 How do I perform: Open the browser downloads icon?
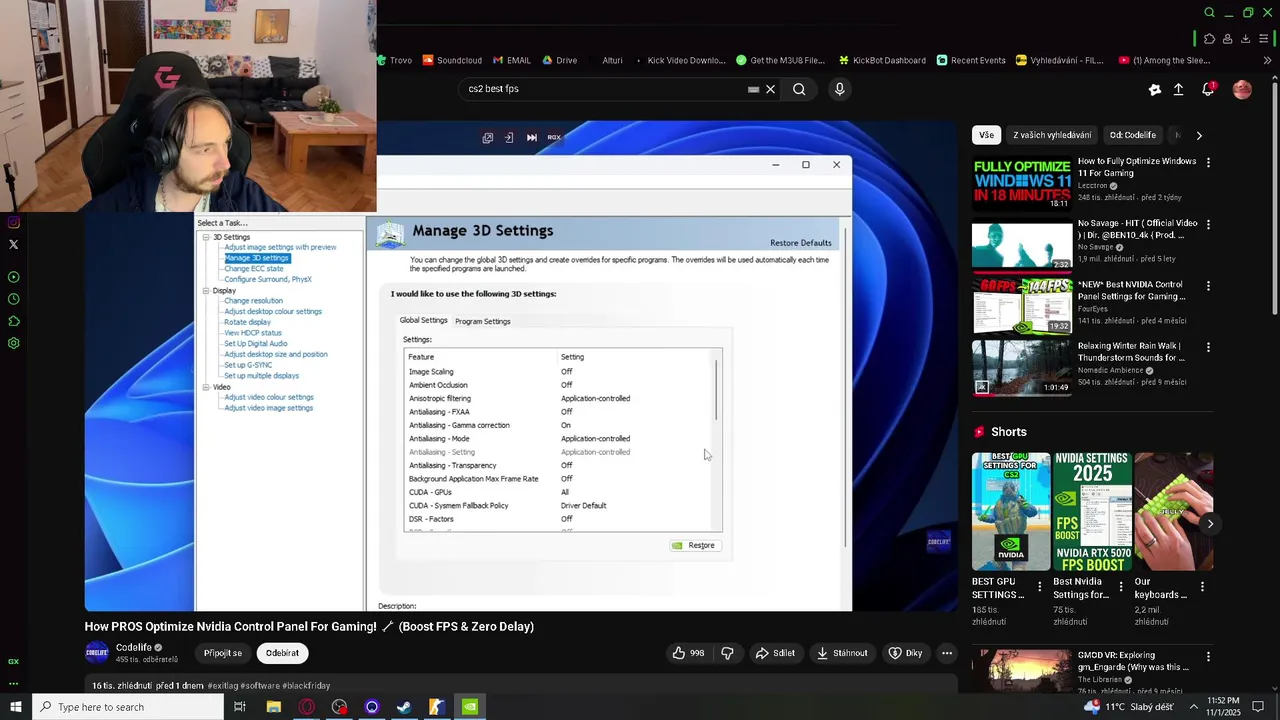click(x=1245, y=39)
